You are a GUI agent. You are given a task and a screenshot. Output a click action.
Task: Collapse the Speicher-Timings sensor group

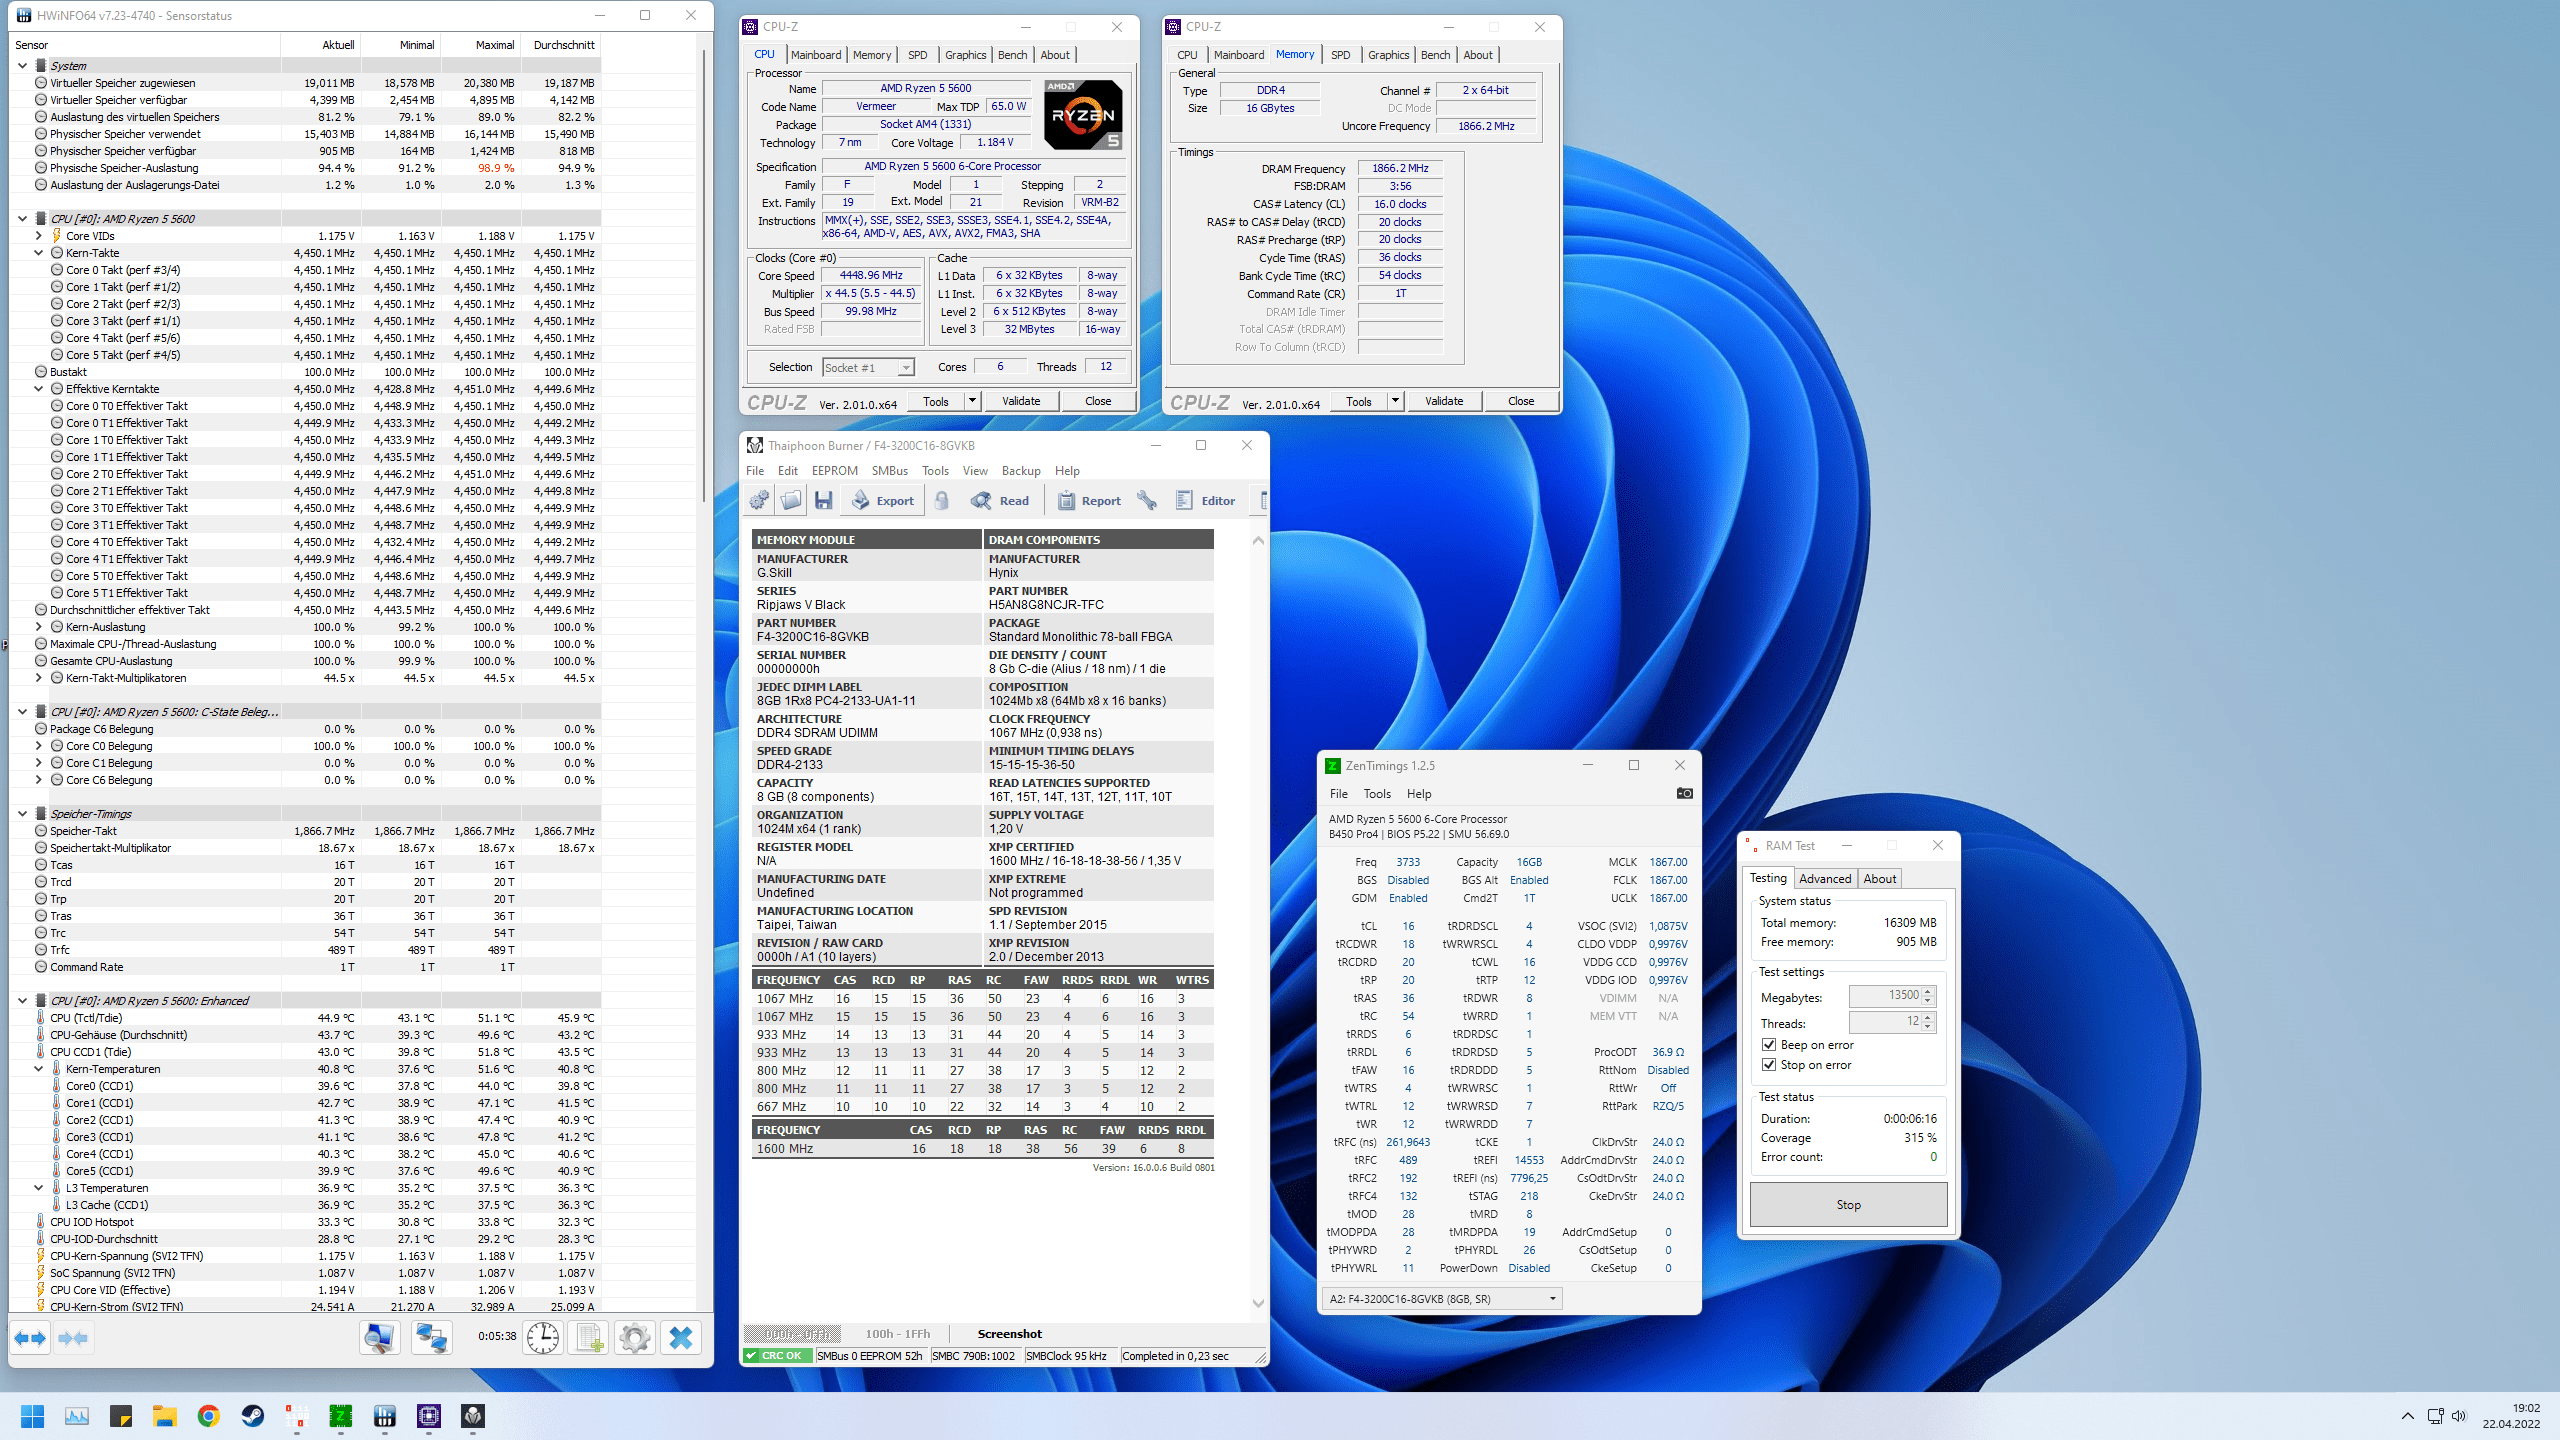coord(22,814)
